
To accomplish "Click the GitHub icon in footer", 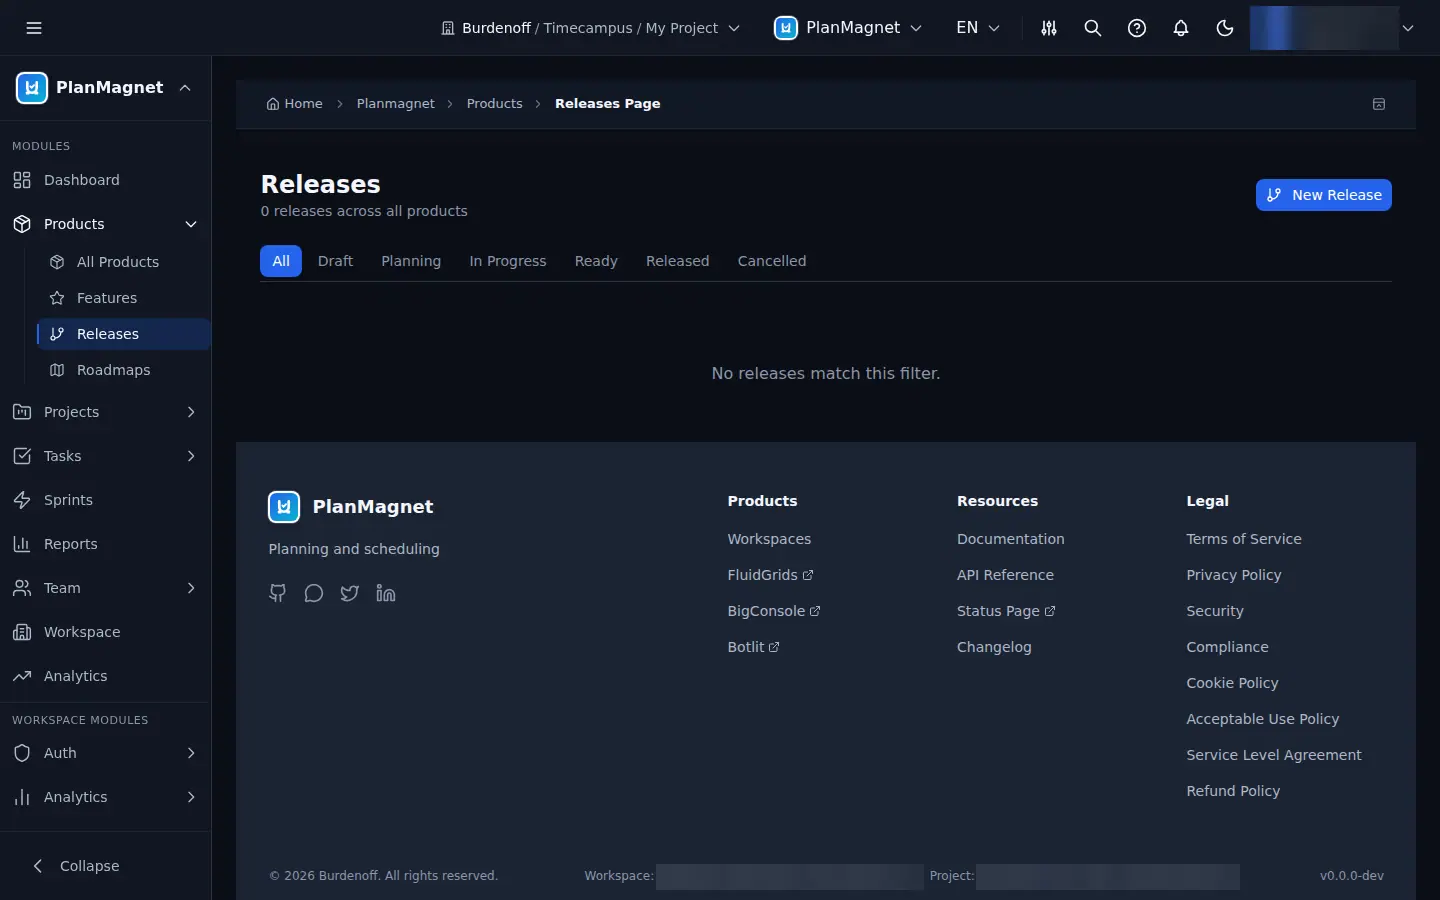I will coord(278,593).
